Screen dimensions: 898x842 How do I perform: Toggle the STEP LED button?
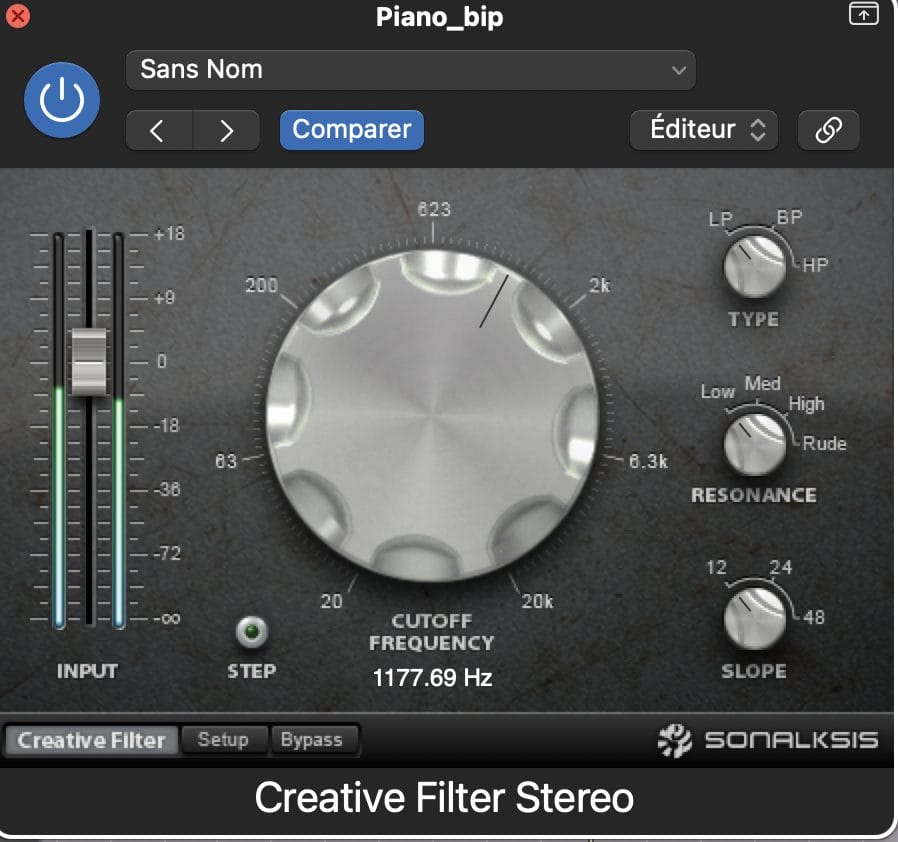(249, 632)
